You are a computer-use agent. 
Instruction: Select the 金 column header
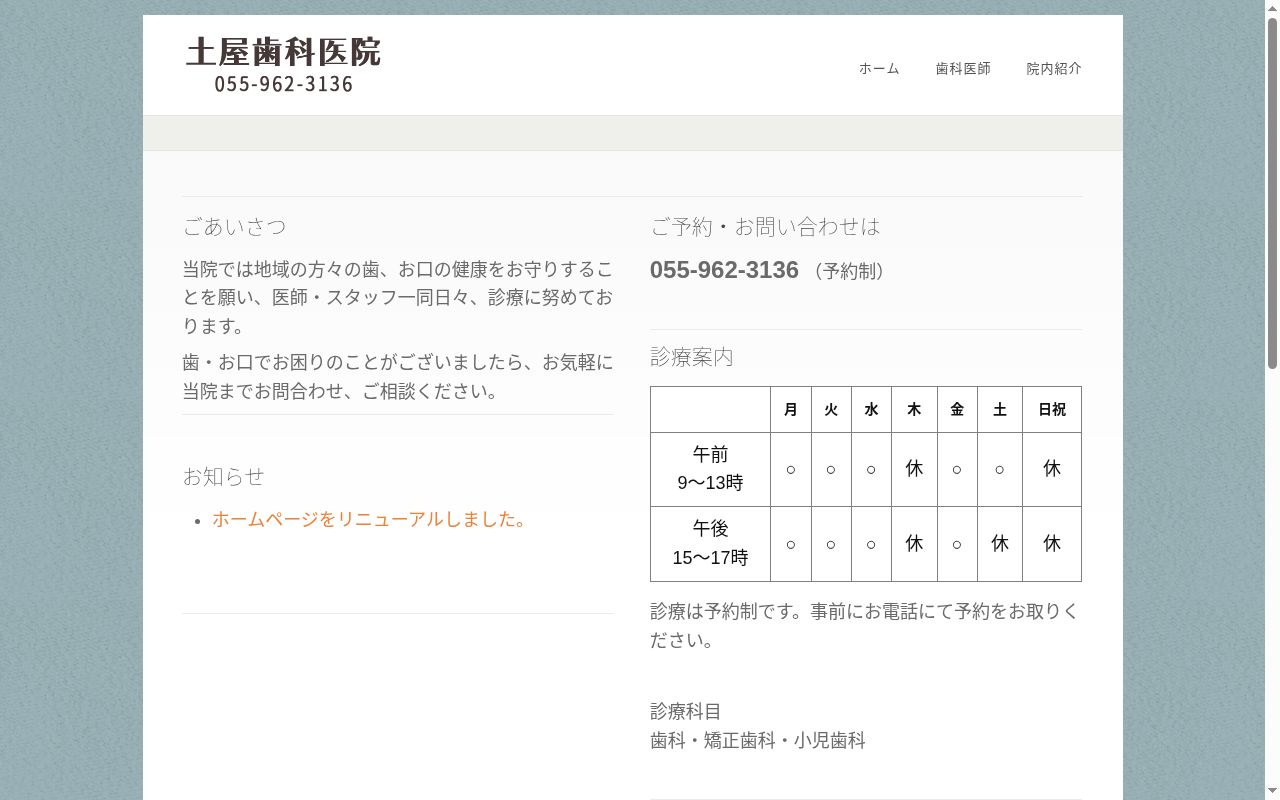pyautogui.click(x=957, y=409)
